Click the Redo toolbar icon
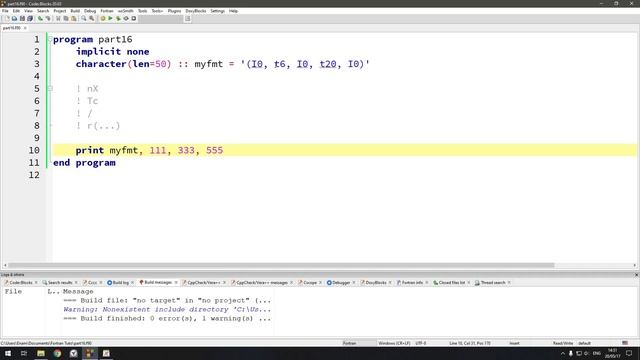The height and width of the screenshot is (360, 640). pos(48,19)
